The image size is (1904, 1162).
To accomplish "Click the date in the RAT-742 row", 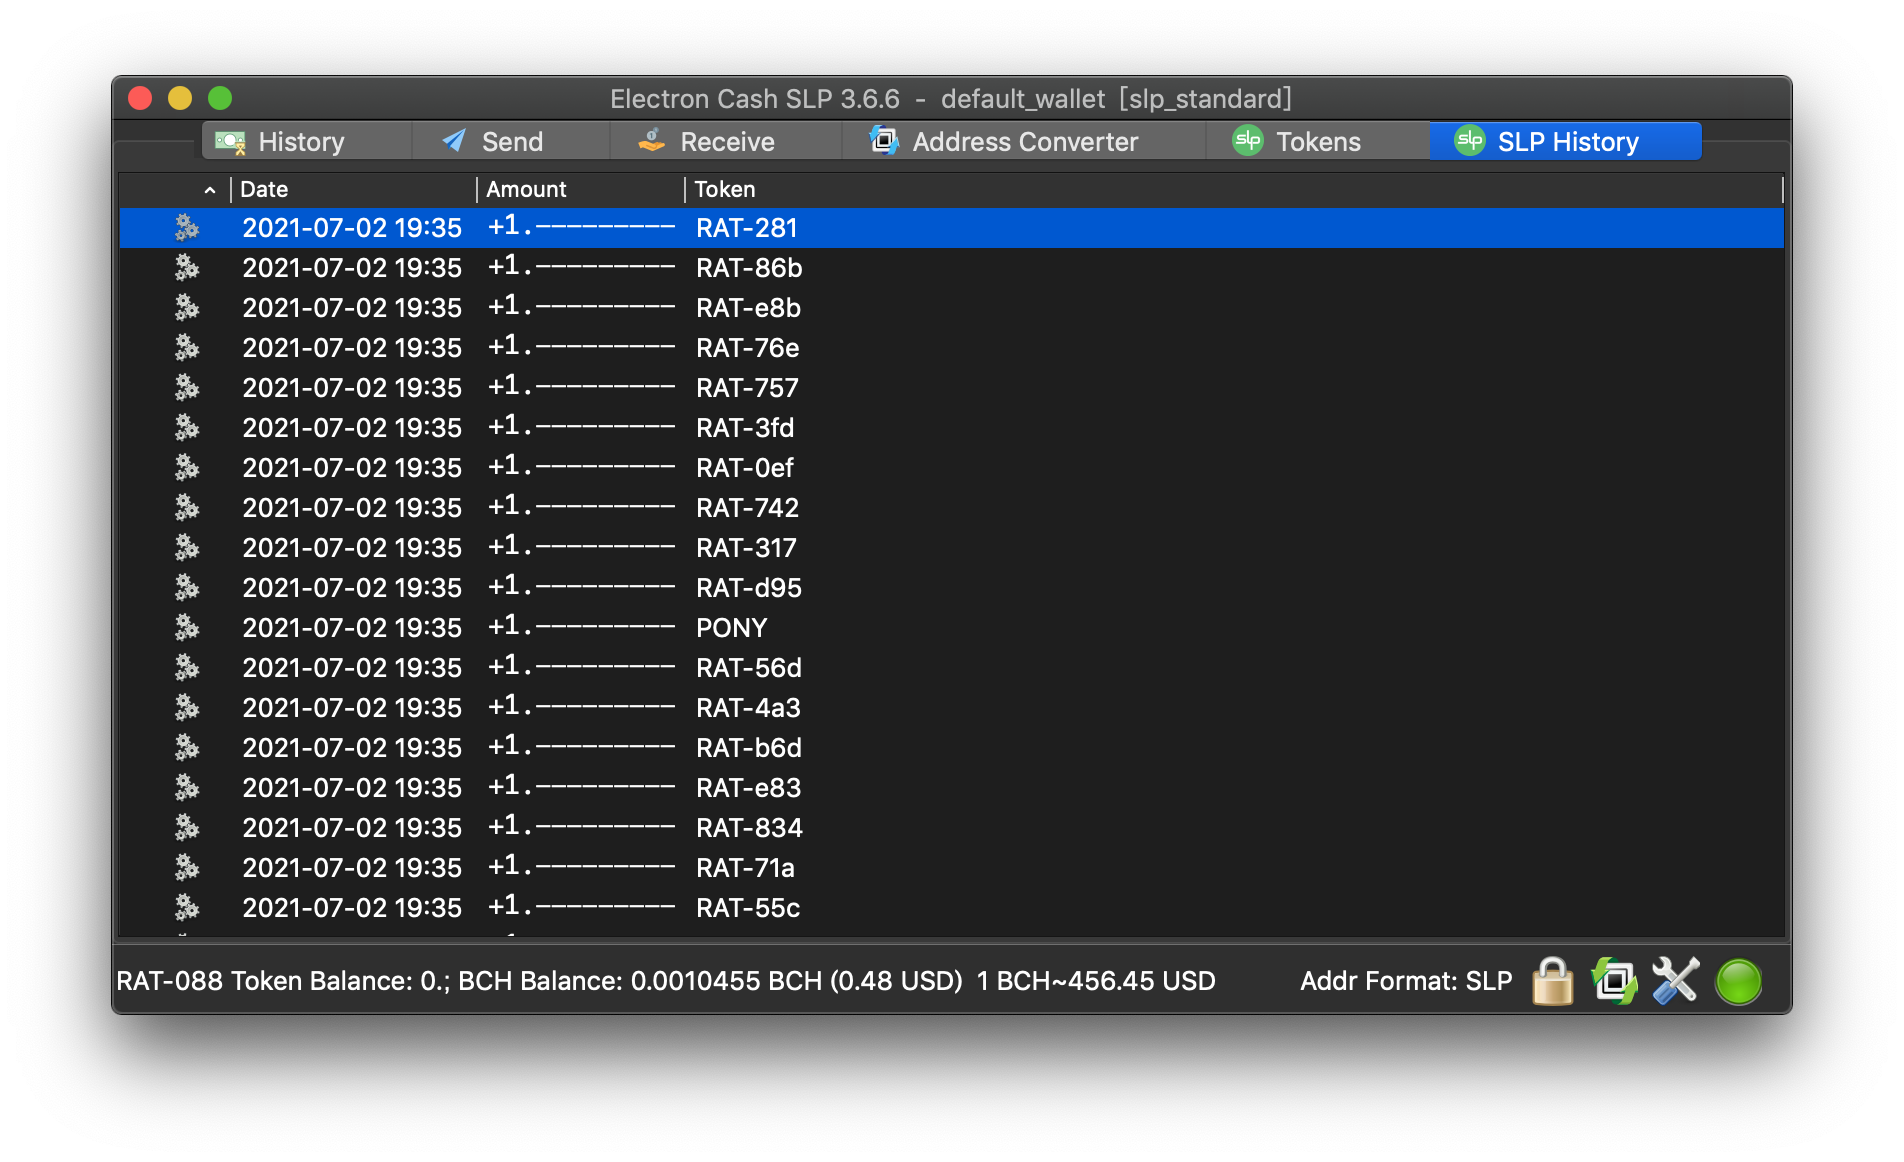I will pyautogui.click(x=352, y=508).
